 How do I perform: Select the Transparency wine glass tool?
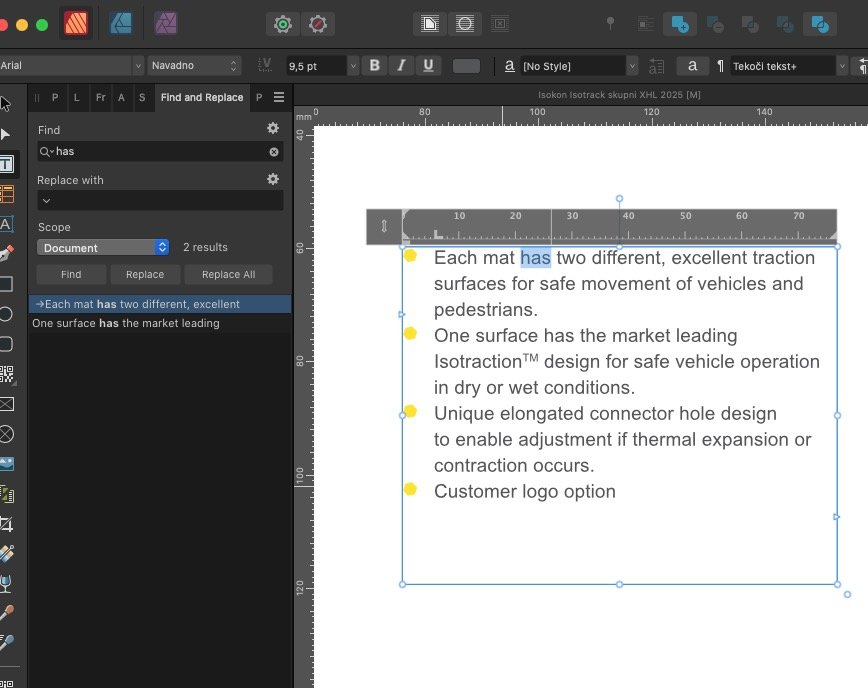(x=6, y=583)
